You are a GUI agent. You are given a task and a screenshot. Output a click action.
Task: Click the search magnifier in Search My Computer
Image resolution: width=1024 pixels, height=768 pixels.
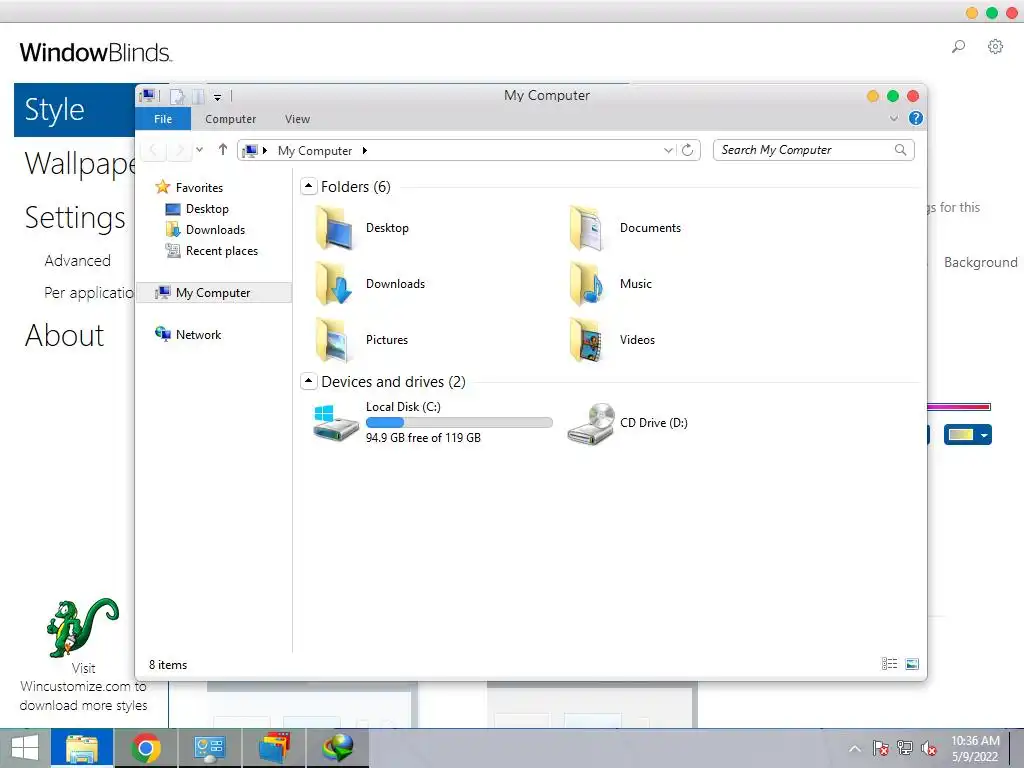click(x=901, y=150)
